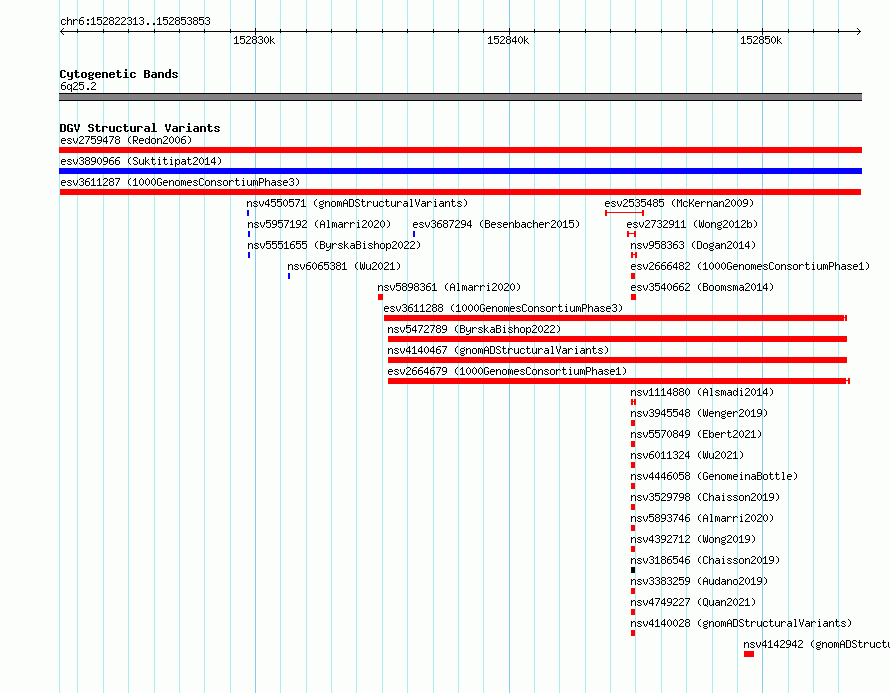The image size is (890, 693).
Task: Click esv2732911 (Wong2012b) label
Action: tap(692, 224)
